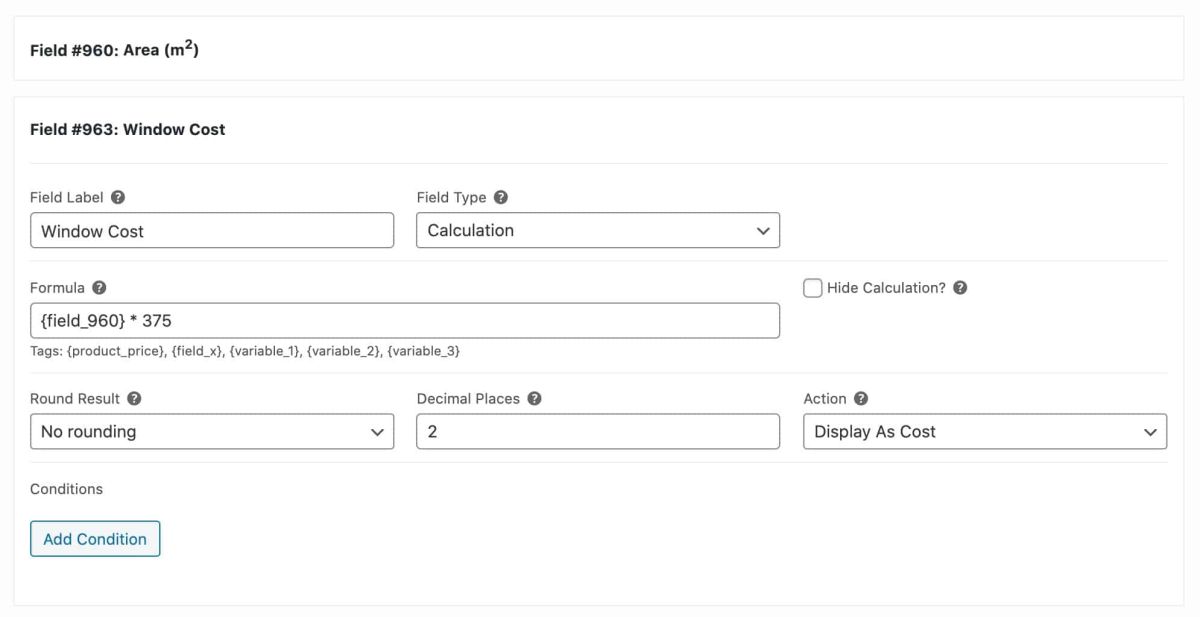Click the Conditions section label

tap(67, 489)
